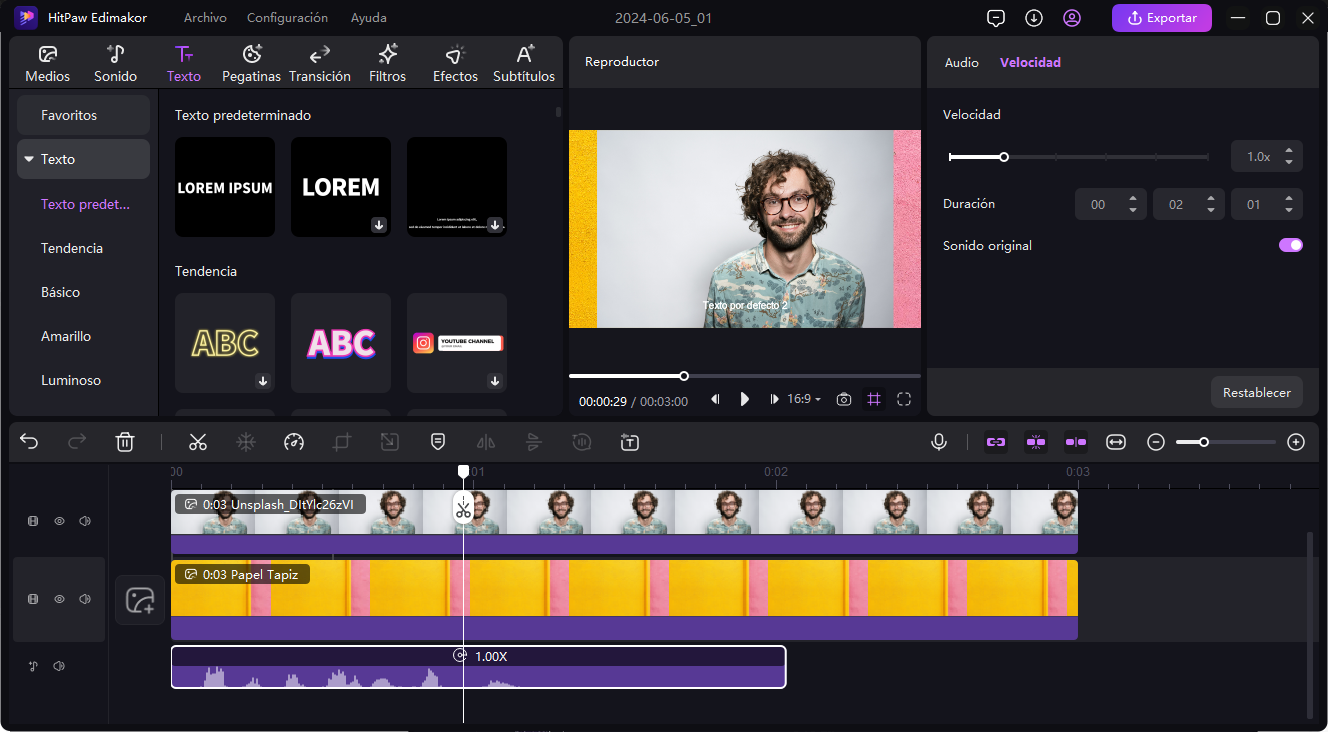Open the Transición panel

319,62
